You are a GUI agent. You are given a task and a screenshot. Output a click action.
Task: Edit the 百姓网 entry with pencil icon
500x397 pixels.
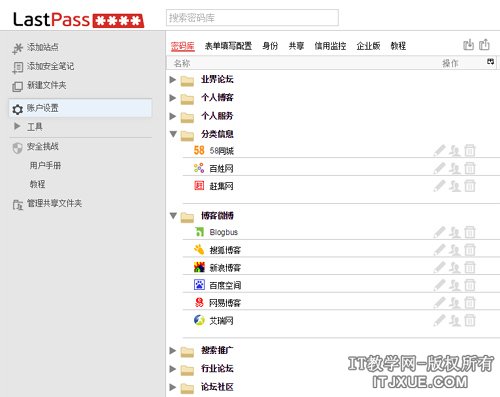click(x=440, y=168)
